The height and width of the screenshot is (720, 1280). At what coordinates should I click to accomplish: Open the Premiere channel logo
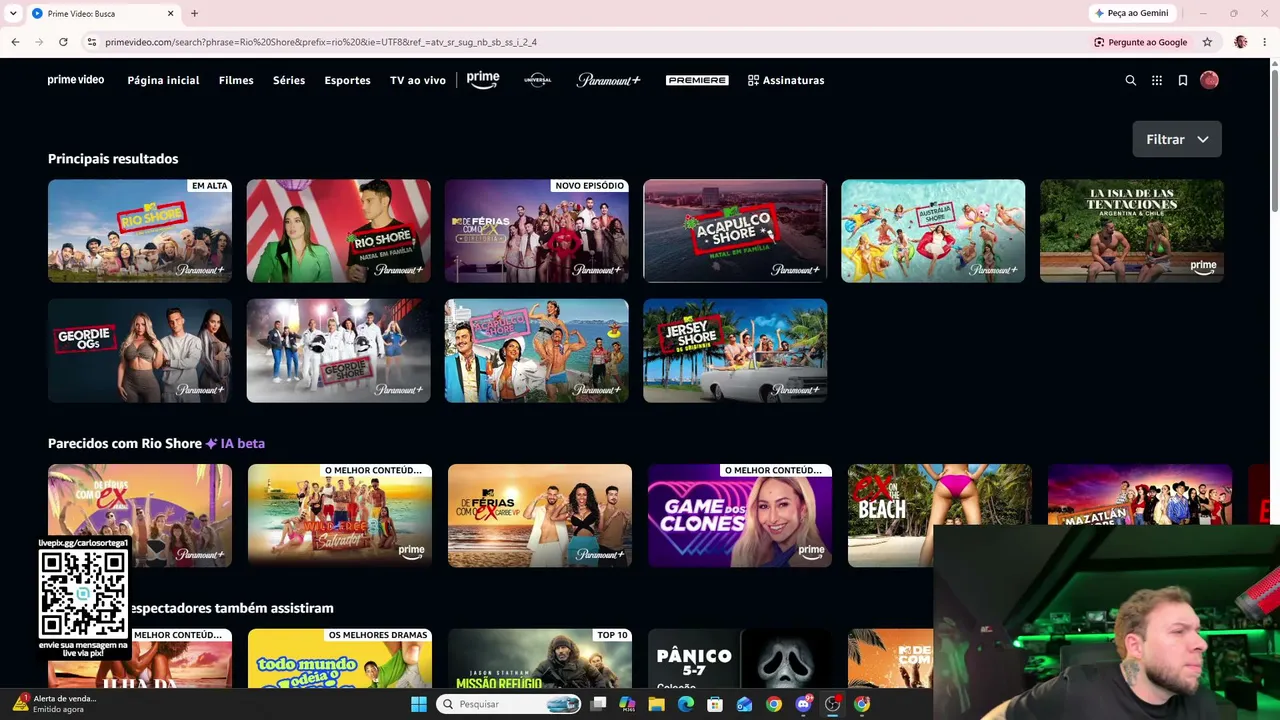[697, 80]
